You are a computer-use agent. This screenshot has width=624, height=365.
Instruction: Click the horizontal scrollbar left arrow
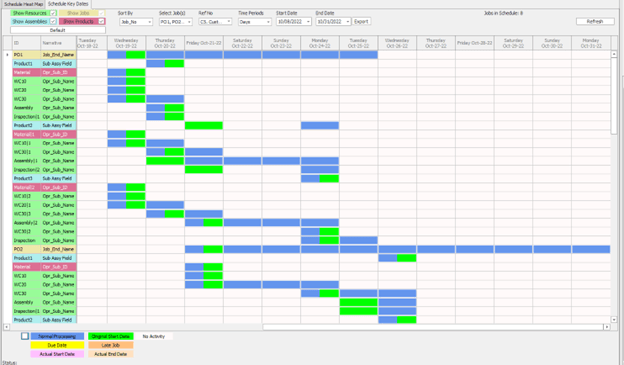[6, 327]
